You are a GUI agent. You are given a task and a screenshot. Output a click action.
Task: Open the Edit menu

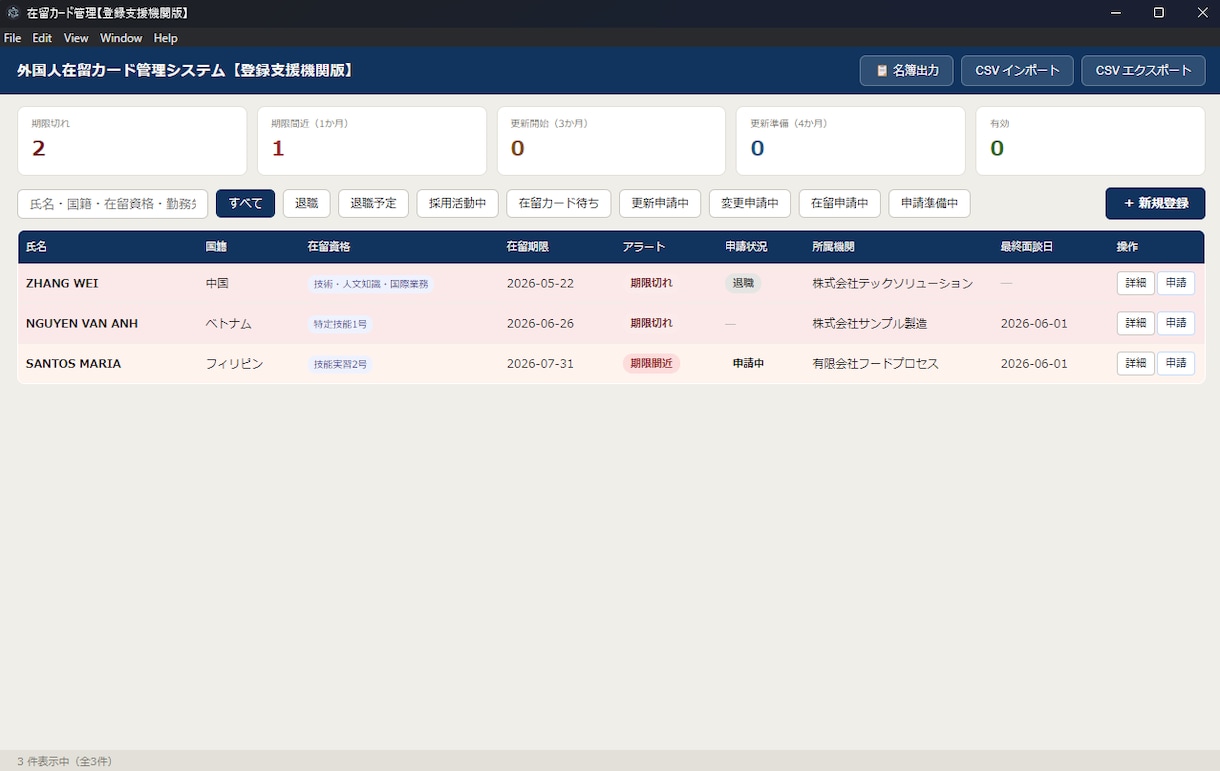(x=42, y=38)
